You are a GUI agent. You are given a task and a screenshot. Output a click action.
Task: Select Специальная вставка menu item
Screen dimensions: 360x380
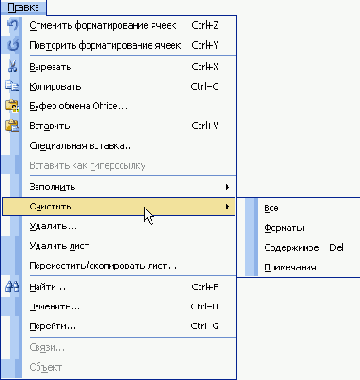point(80,146)
